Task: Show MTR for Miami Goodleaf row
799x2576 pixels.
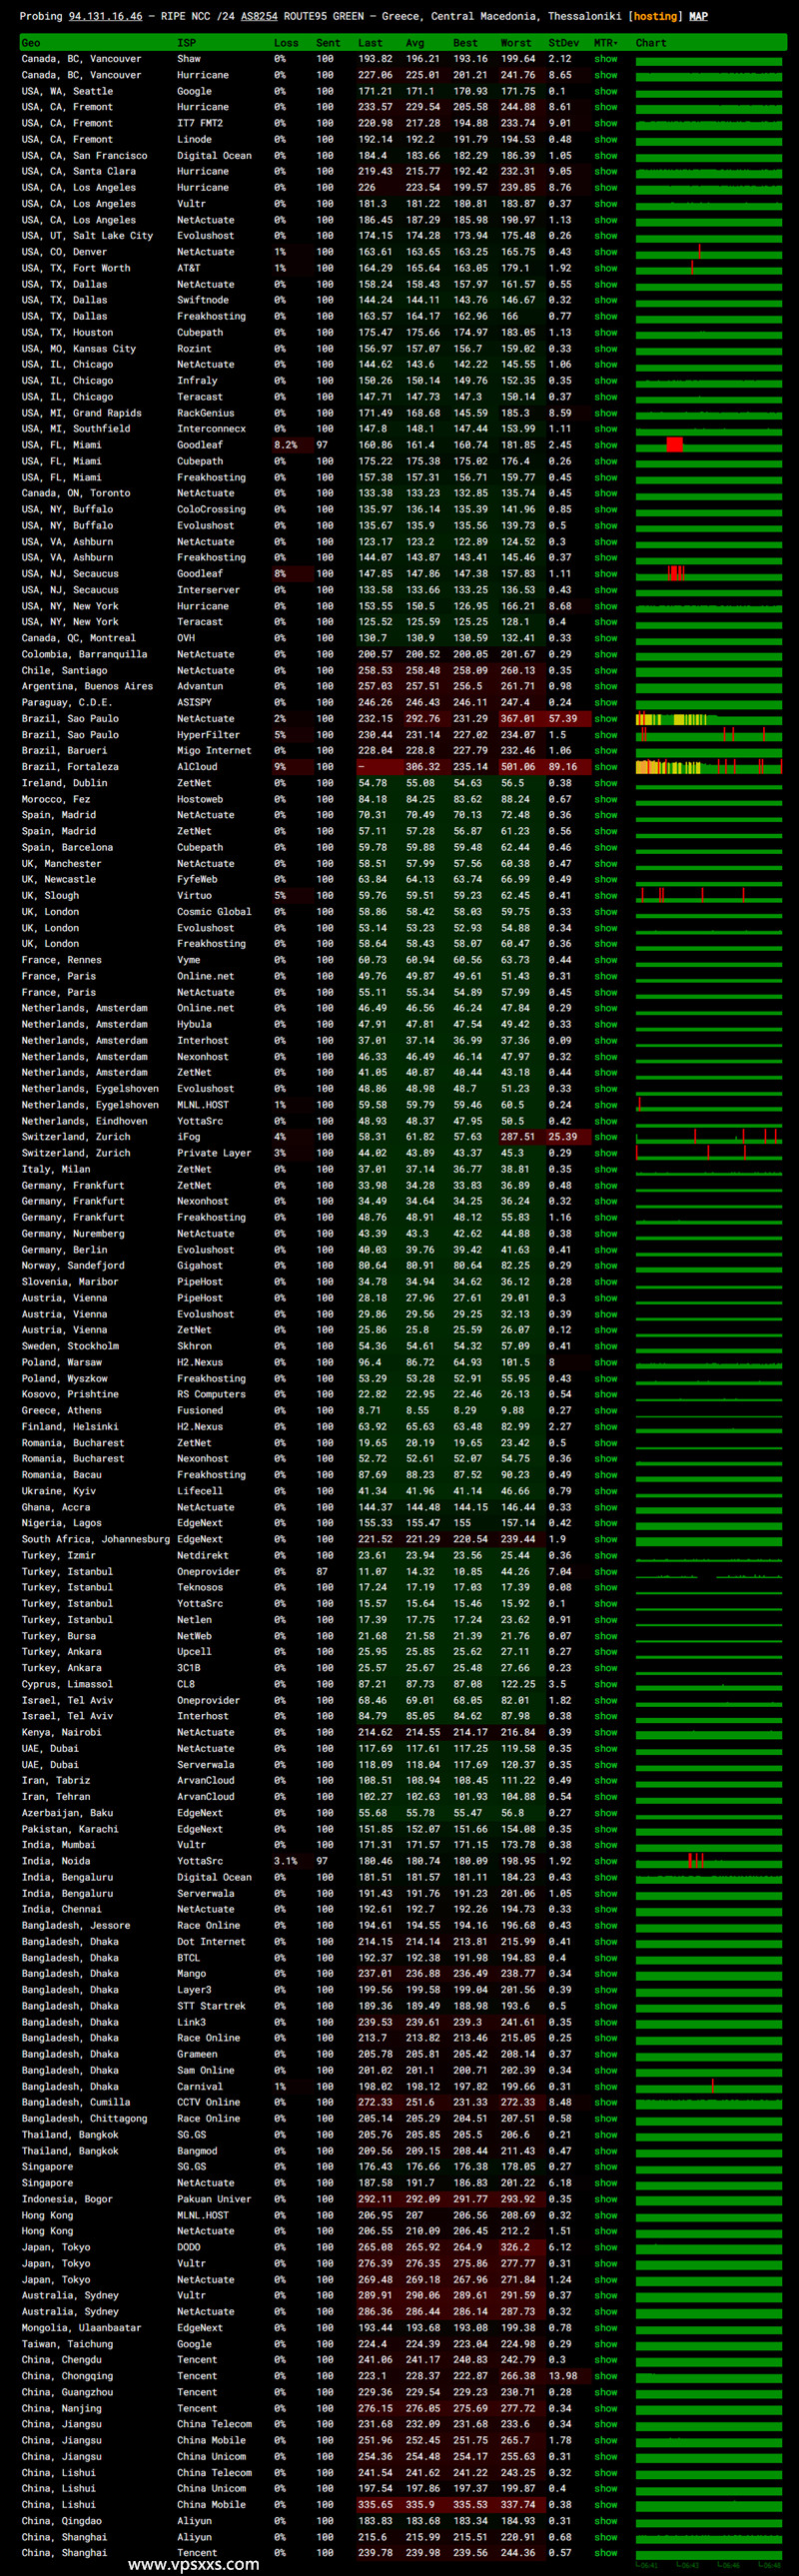Action: pos(606,445)
